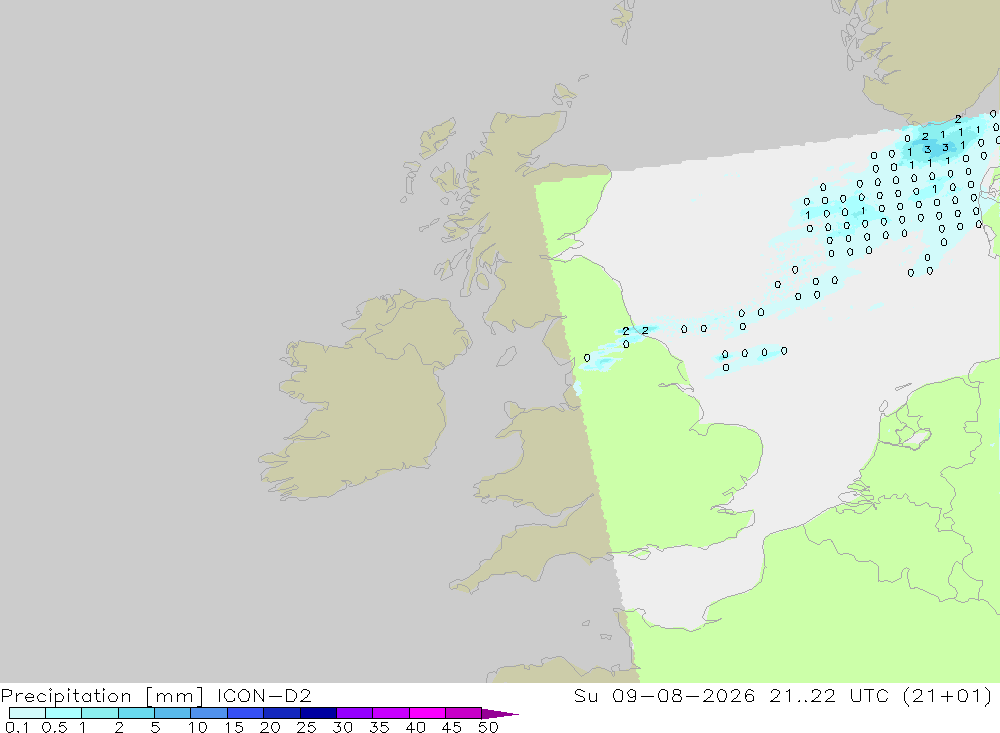
Task: Click the 10–15 mm legend swatch
Action: coord(209,713)
